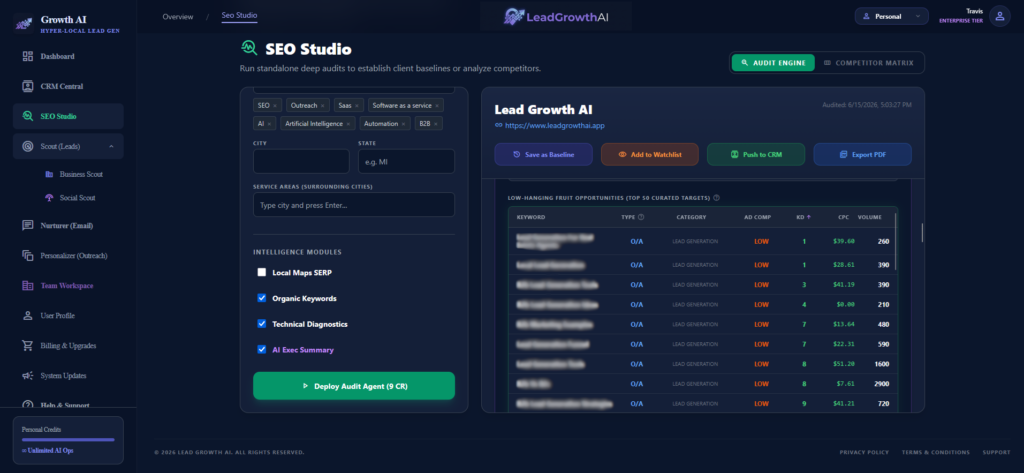
Task: Collapse the Scout (Leads) chevron
Action: click(111, 146)
